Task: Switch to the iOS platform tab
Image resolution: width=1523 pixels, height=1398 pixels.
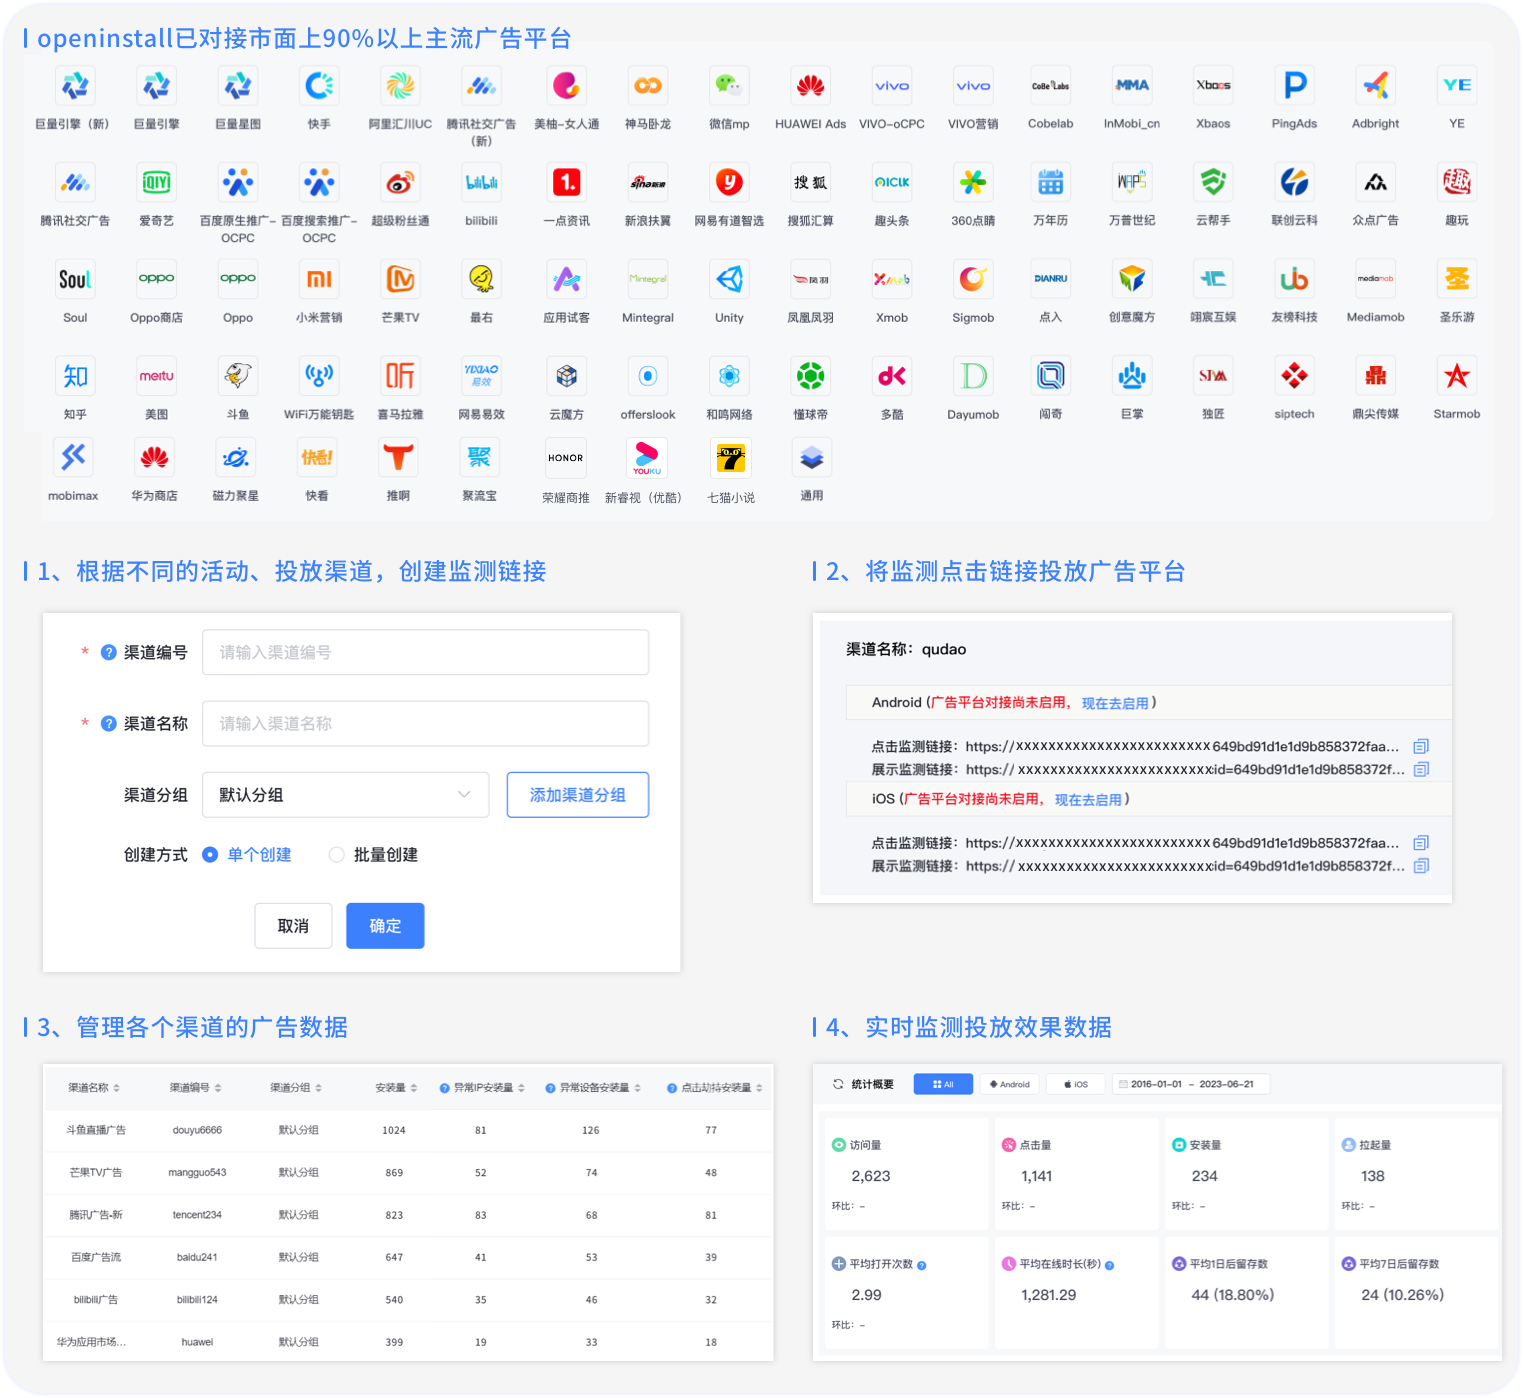Action: (1076, 1084)
